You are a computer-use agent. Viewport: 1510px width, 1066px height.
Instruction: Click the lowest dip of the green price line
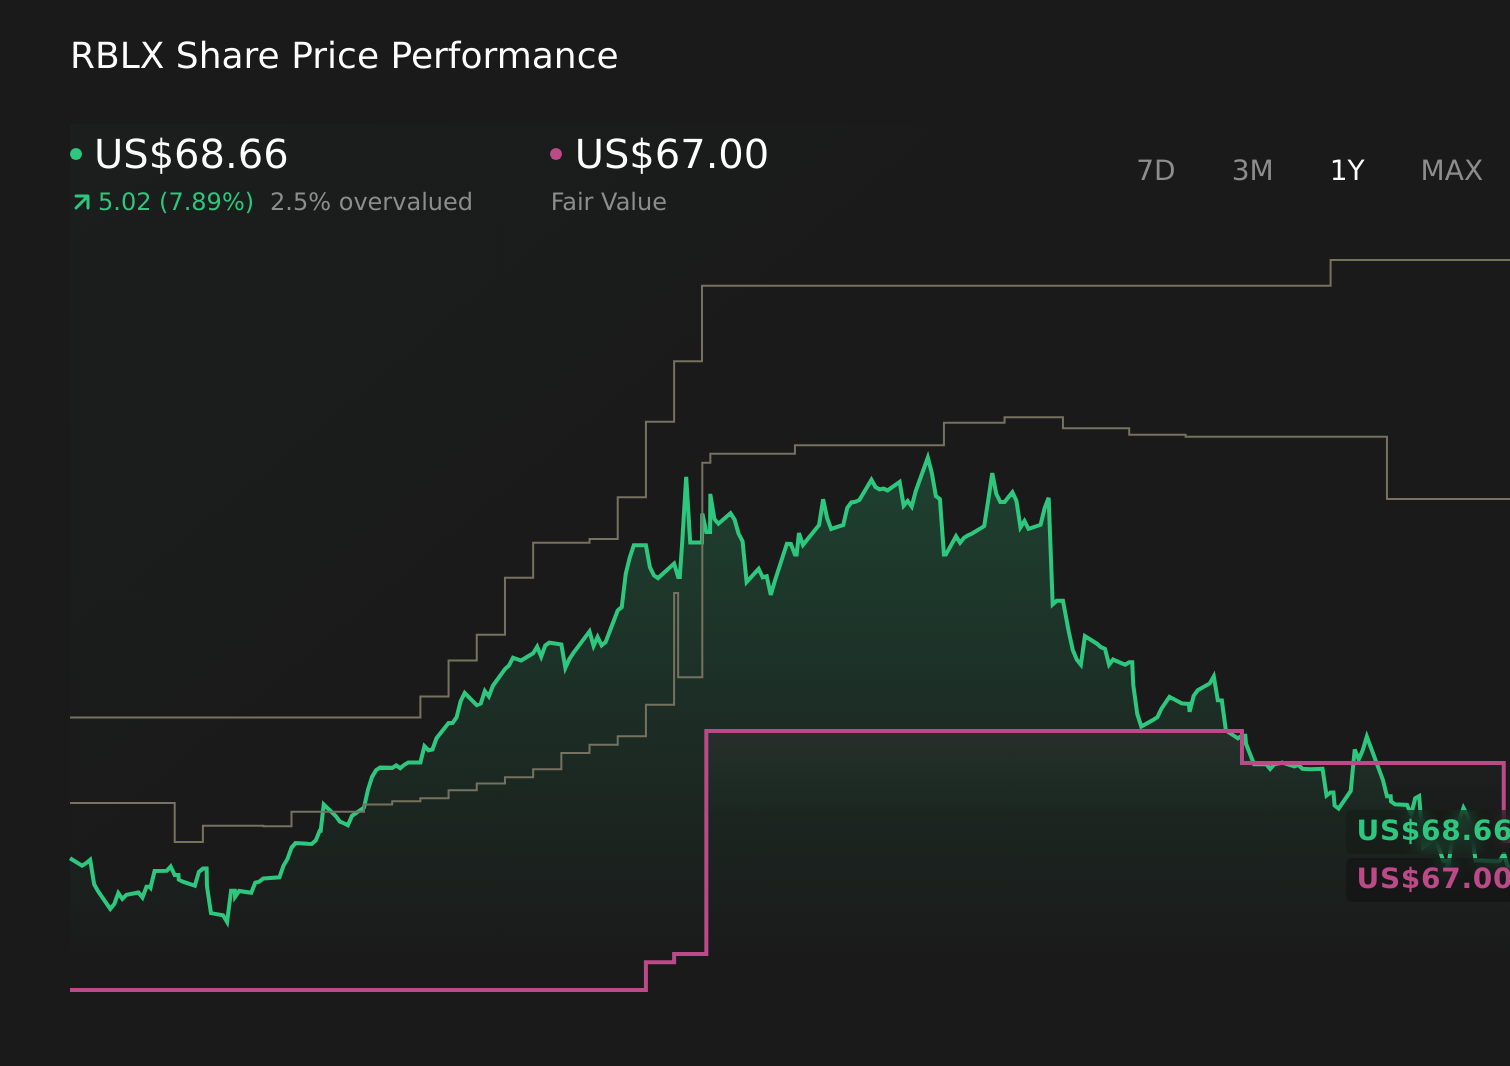pos(226,925)
